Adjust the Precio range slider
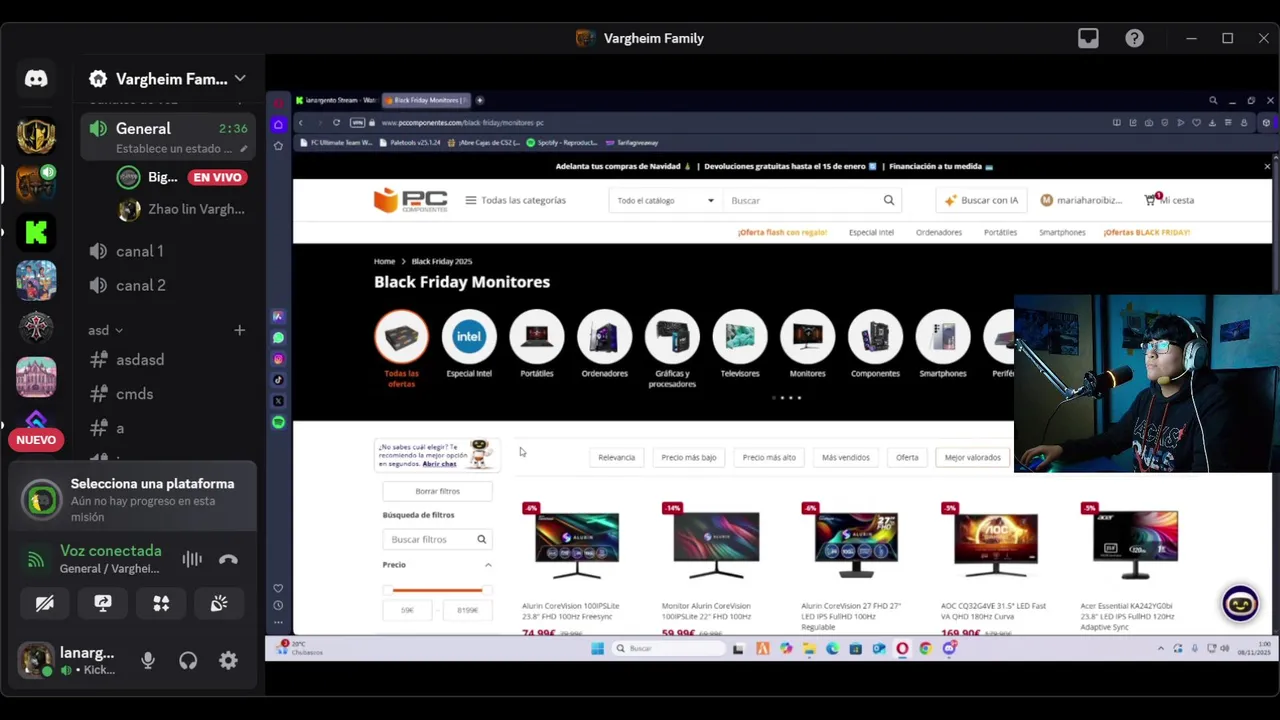The image size is (1280, 720). click(437, 590)
